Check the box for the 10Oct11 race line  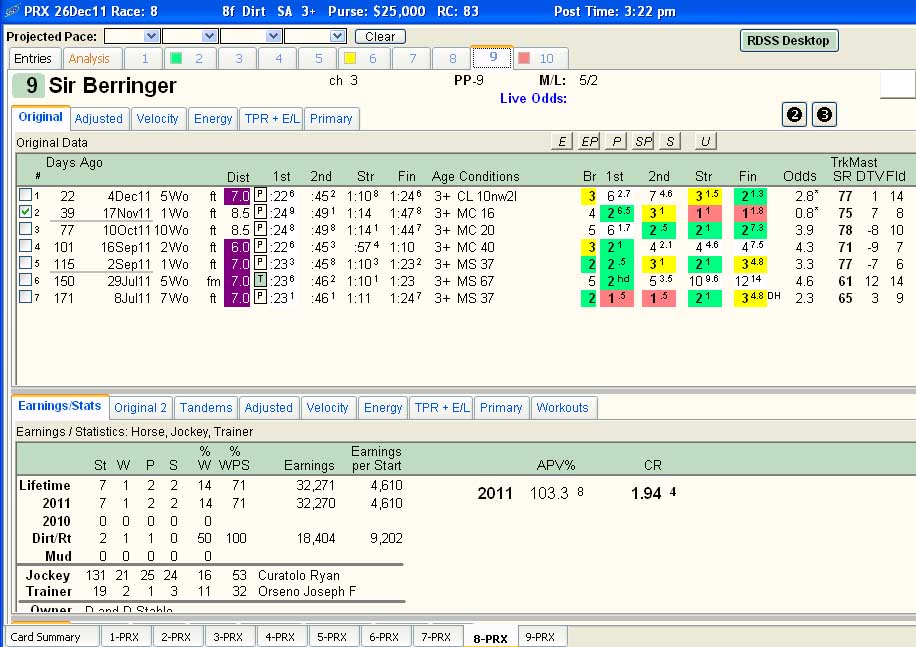coord(25,228)
